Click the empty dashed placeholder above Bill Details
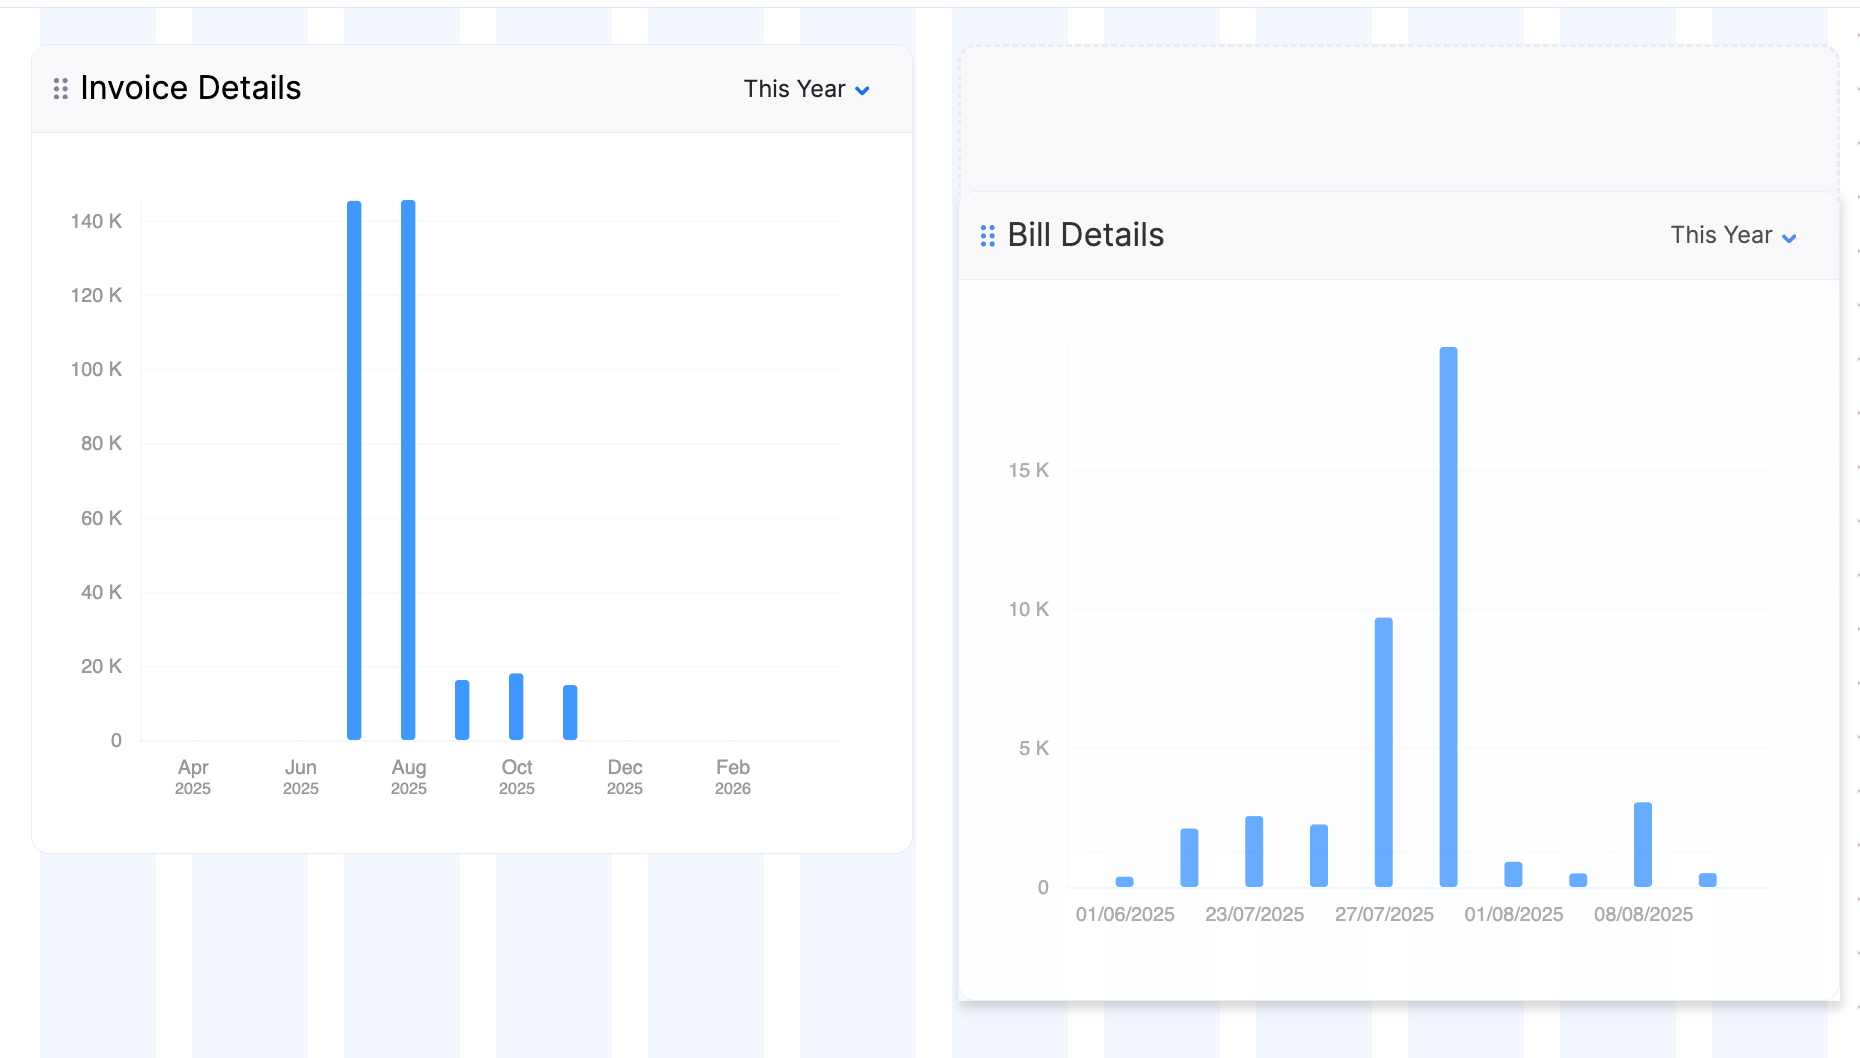The image size is (1860, 1058). tap(1398, 118)
